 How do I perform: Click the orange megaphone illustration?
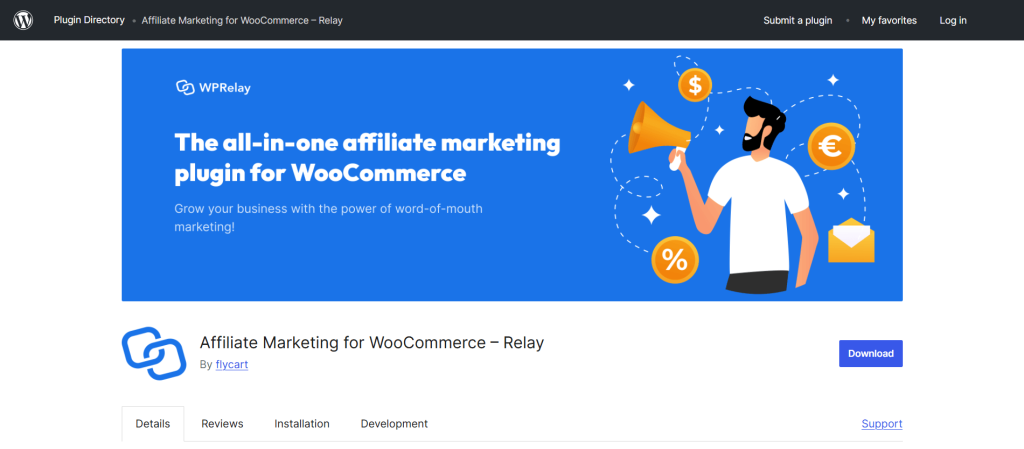[x=658, y=129]
